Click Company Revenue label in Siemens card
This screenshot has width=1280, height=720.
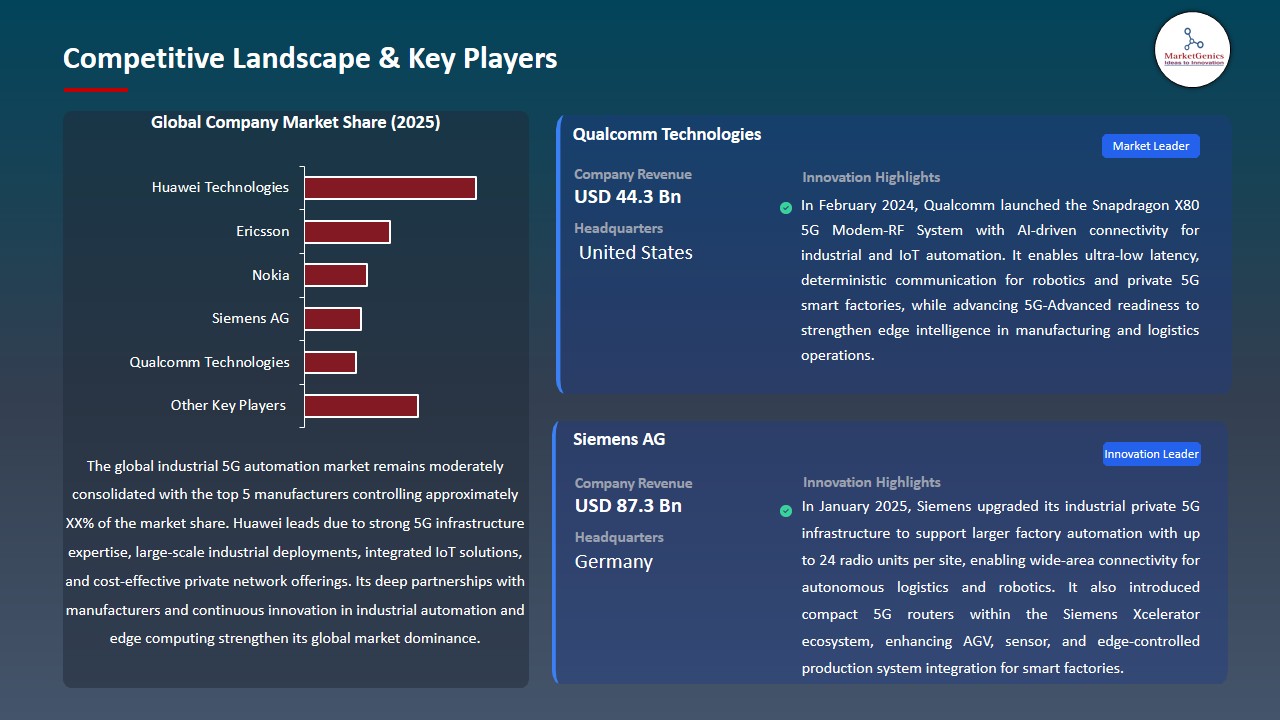point(634,483)
